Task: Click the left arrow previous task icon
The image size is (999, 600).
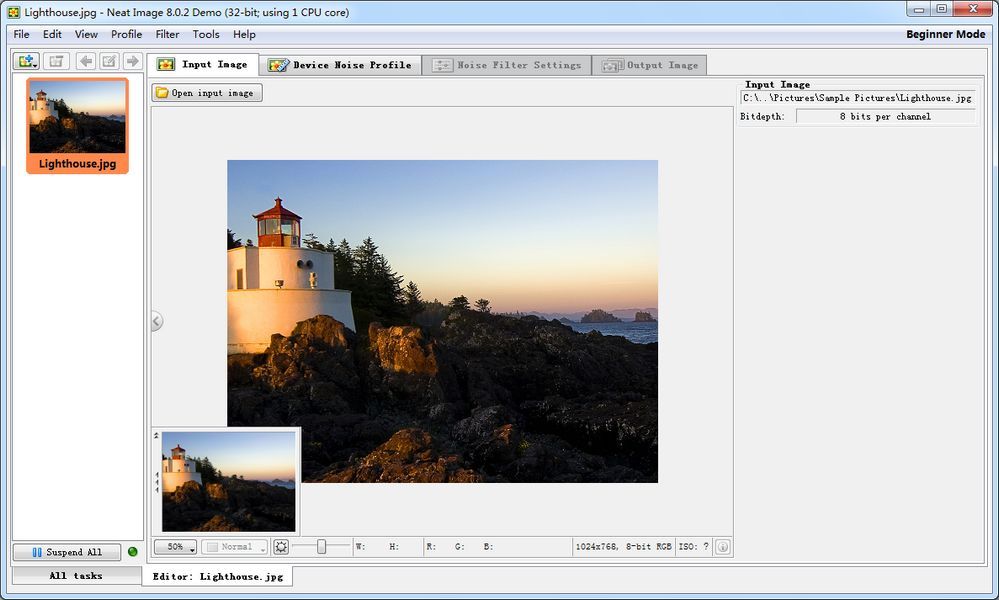Action: click(86, 61)
